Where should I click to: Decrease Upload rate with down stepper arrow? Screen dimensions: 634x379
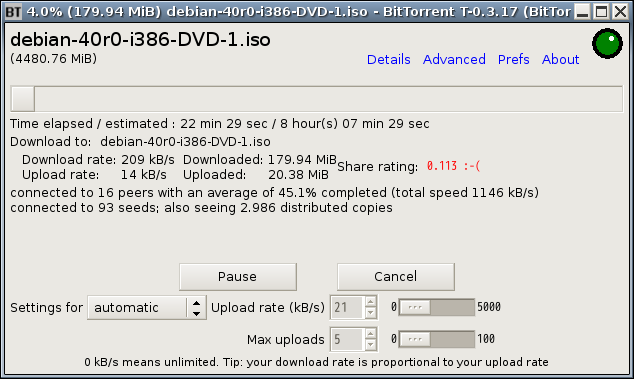coord(370,313)
